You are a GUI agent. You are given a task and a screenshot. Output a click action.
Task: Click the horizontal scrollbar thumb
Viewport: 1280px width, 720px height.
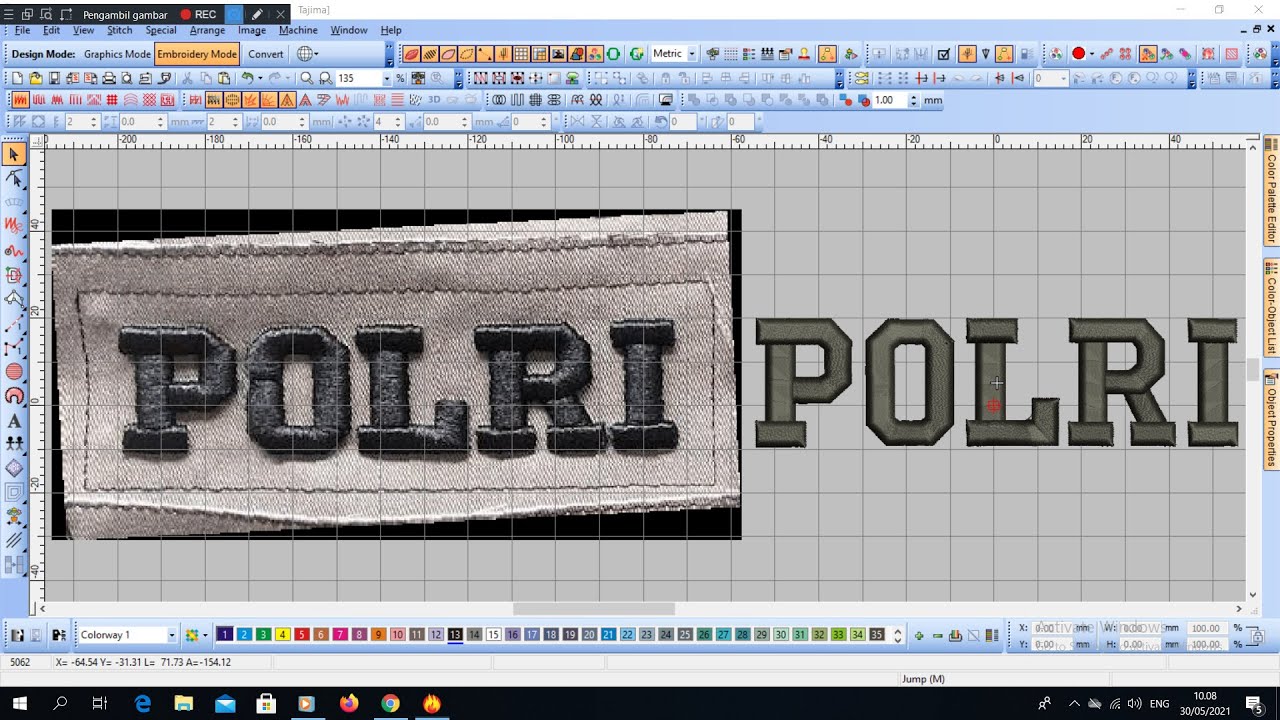coord(594,609)
